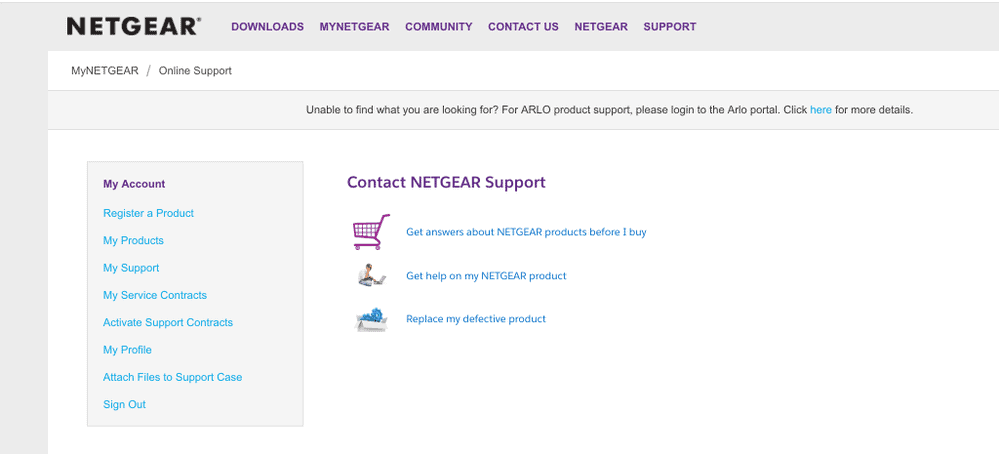Open My Profile
Viewport: 999px width, 454px height.
click(127, 350)
